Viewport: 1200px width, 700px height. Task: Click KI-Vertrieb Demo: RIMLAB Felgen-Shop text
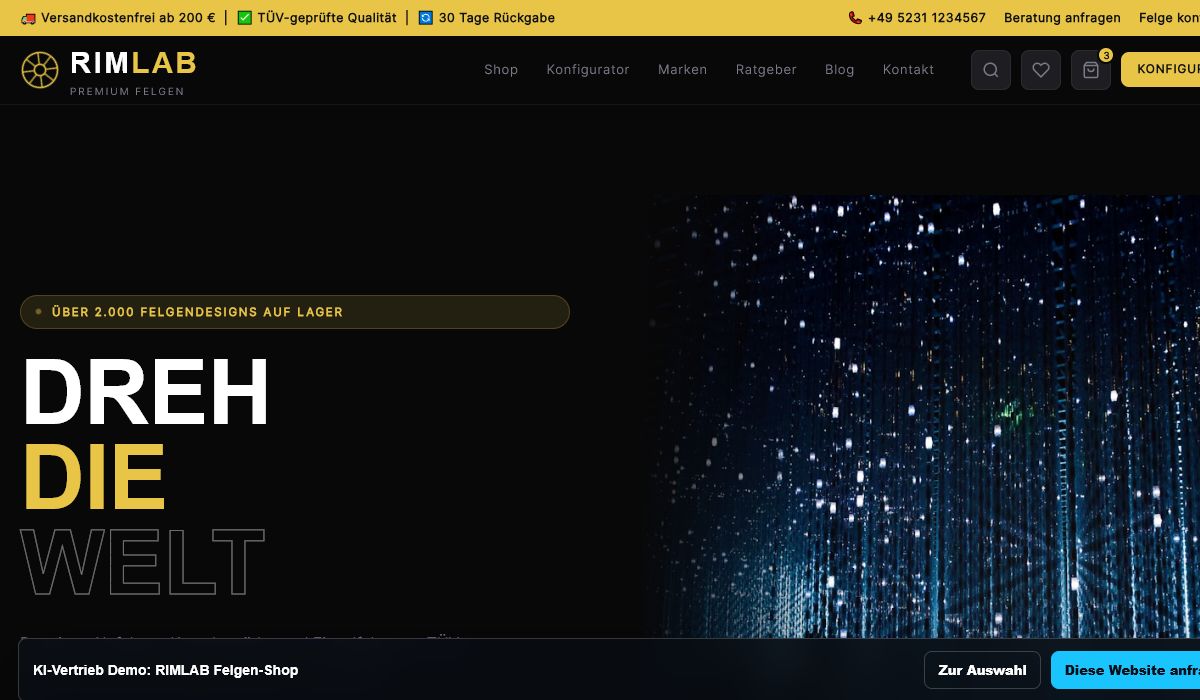166,670
